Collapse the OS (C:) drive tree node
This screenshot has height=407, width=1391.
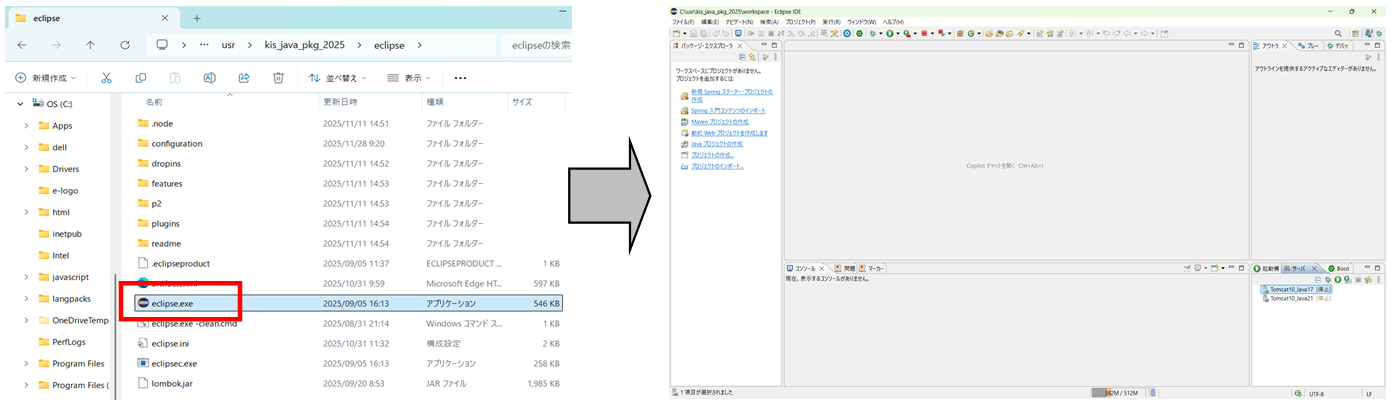click(18, 104)
